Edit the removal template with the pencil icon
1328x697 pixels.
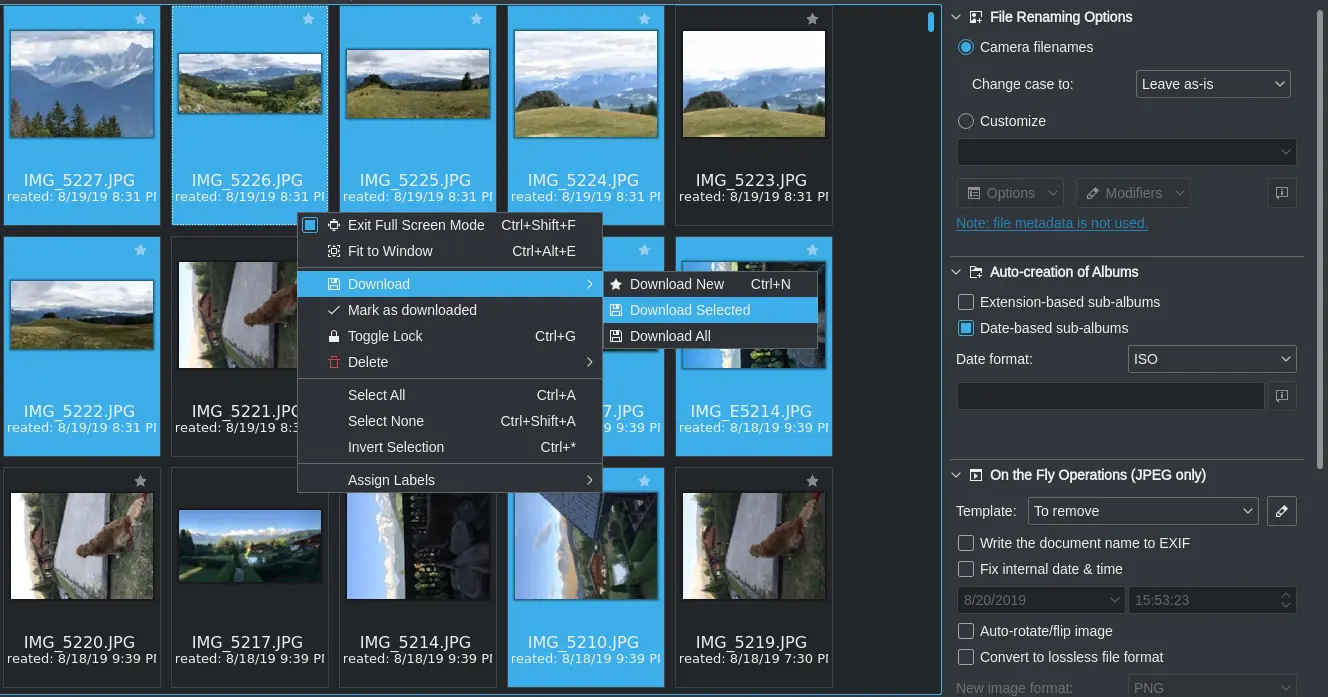1281,511
